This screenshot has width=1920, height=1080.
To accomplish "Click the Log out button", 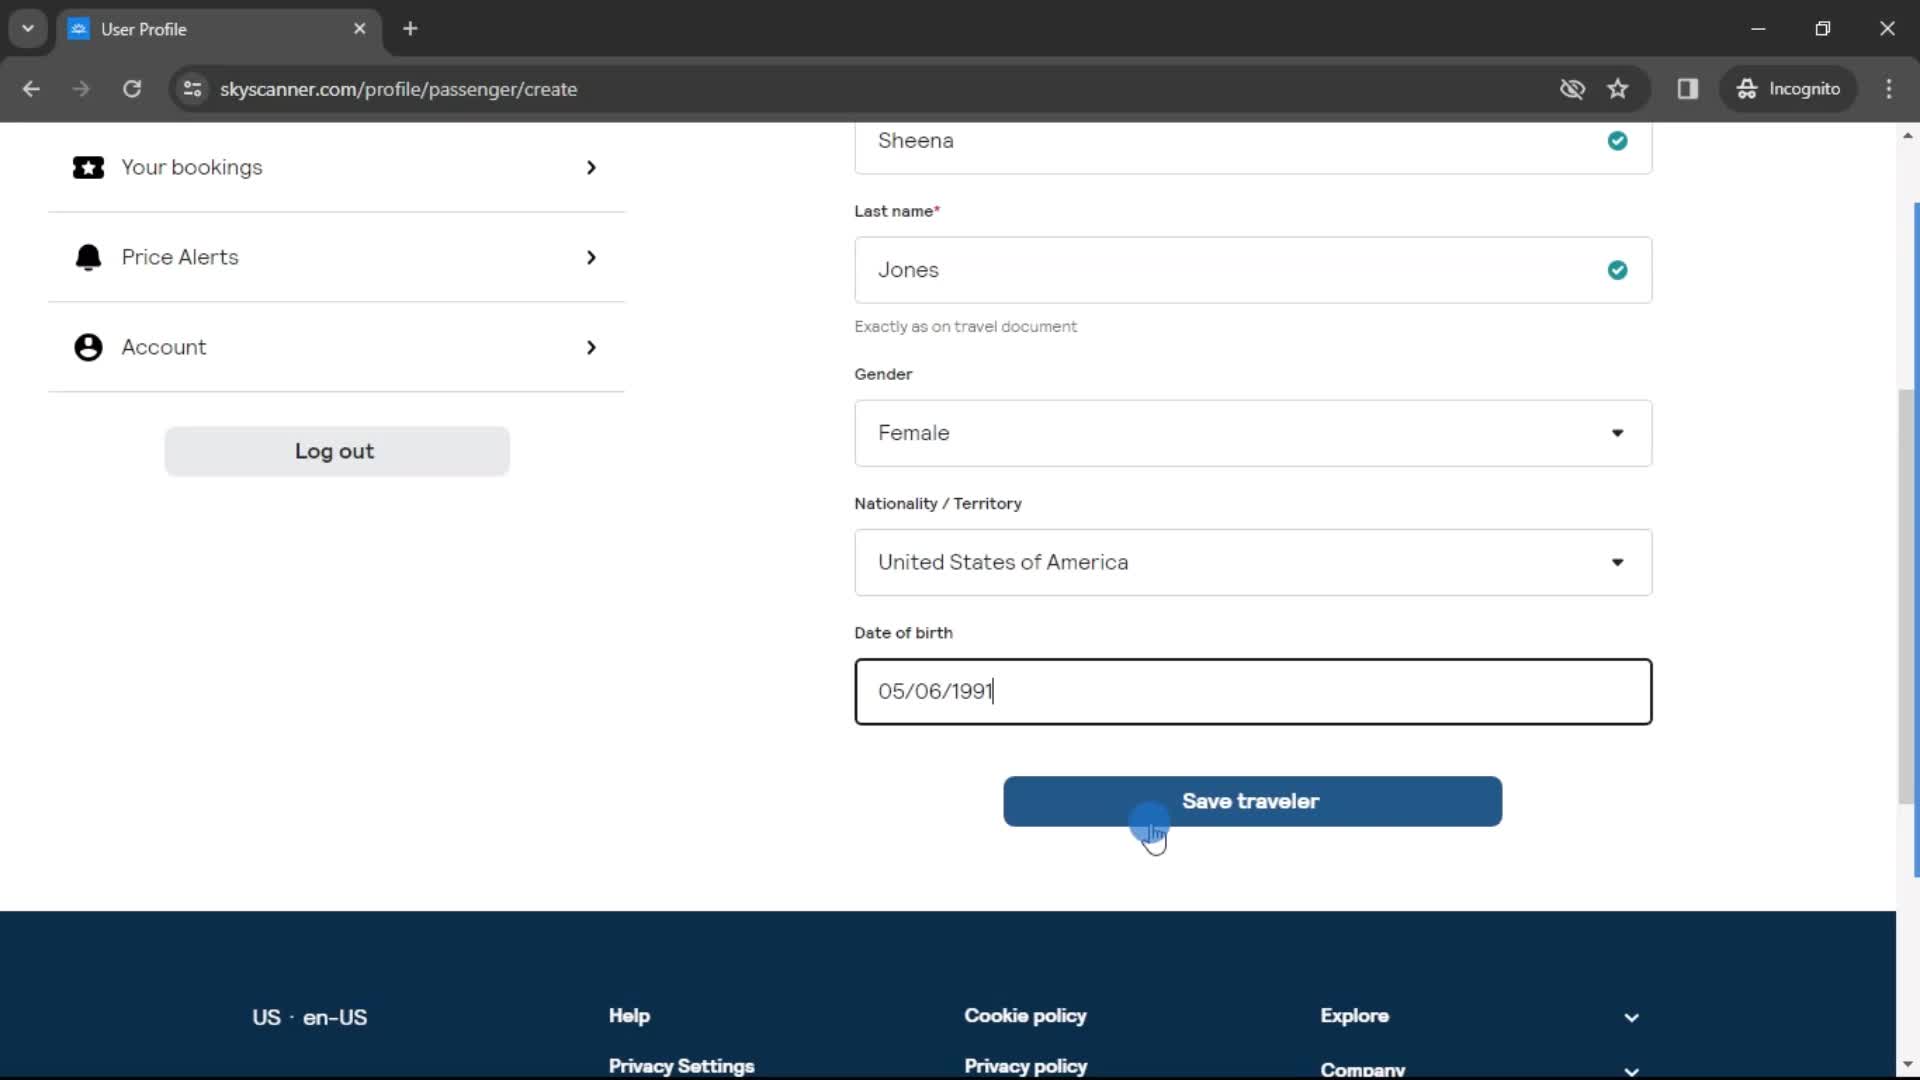I will click(335, 450).
